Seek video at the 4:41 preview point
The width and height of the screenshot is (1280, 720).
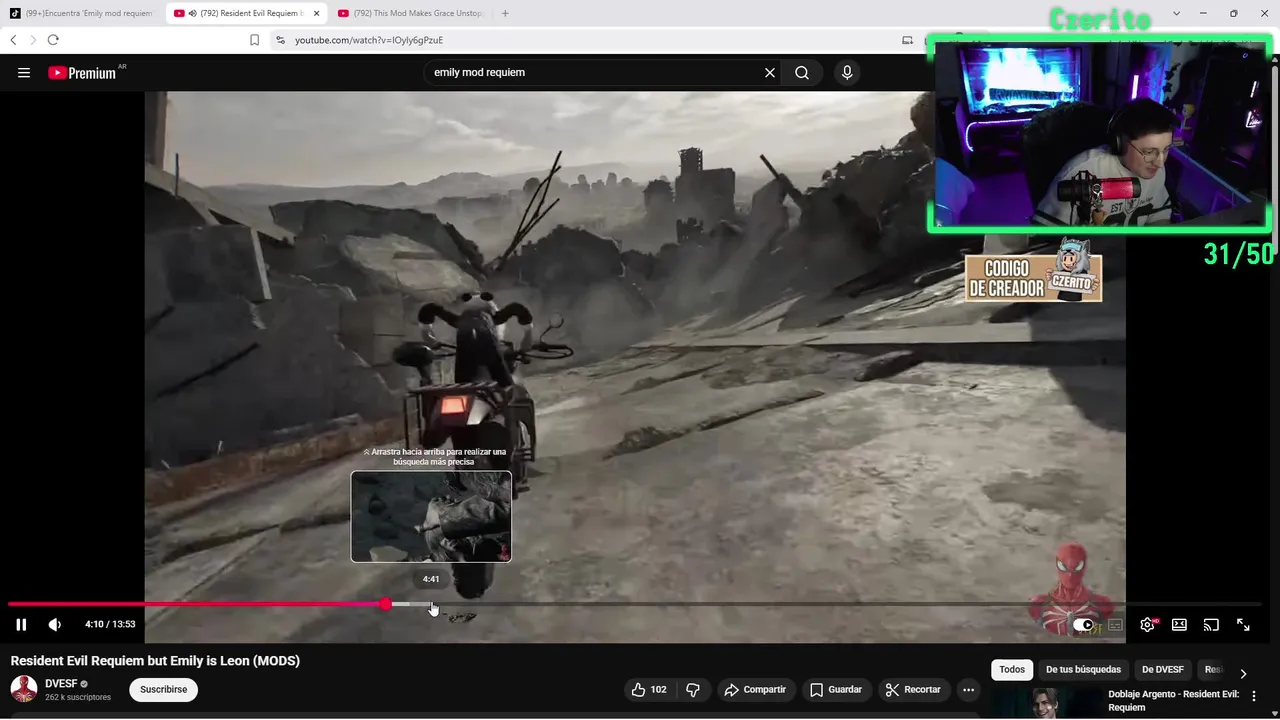coord(431,604)
